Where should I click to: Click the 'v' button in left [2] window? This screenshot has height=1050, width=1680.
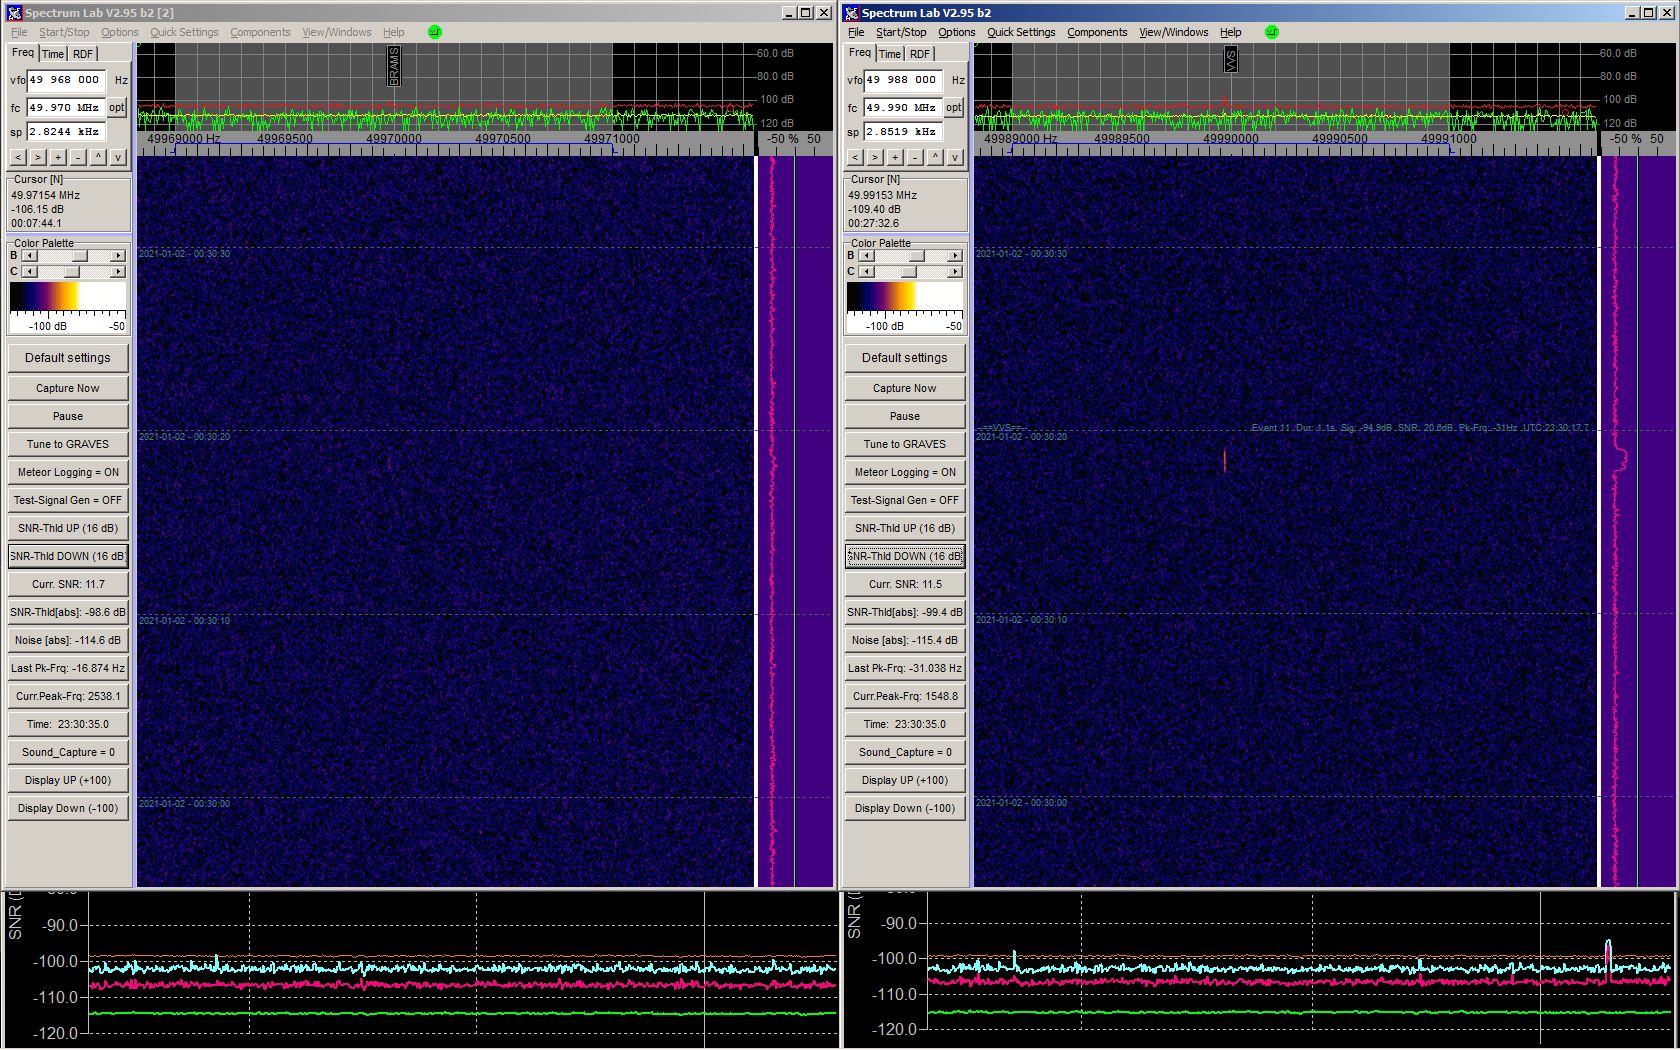(118, 157)
